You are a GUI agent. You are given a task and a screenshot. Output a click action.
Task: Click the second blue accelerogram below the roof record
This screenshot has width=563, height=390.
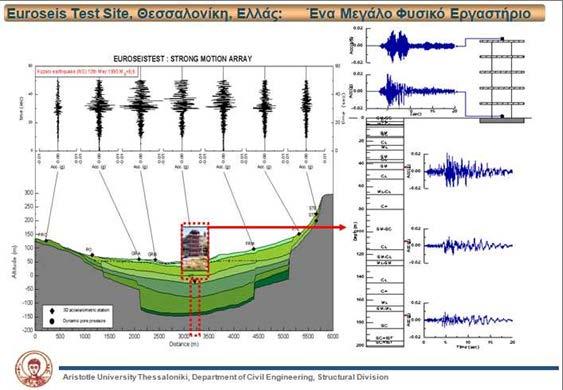(x=418, y=92)
